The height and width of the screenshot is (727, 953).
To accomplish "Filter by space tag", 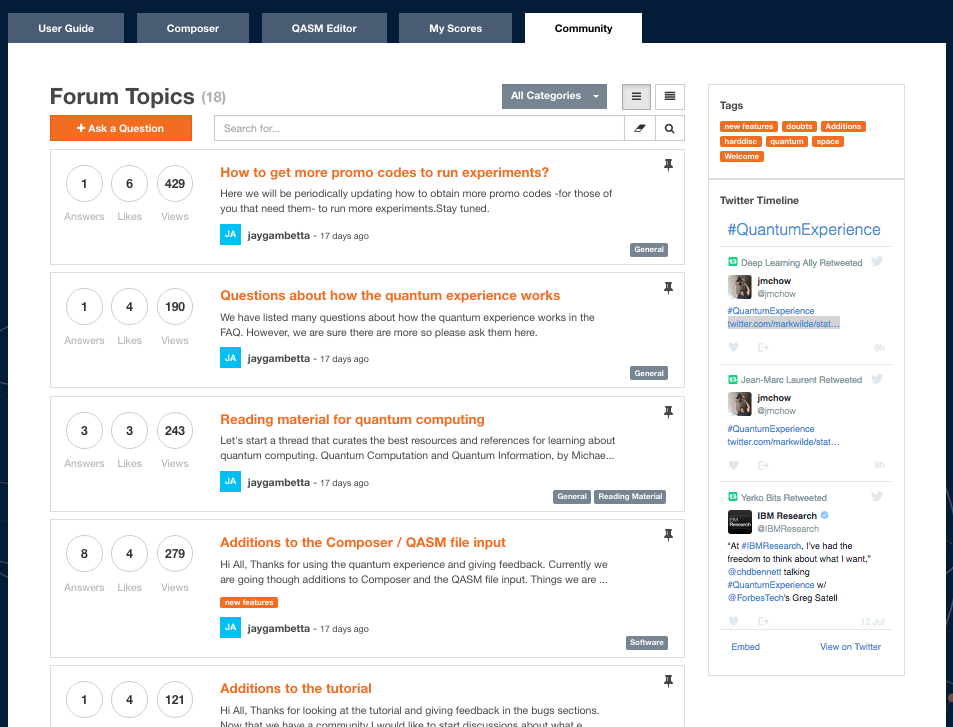I will click(827, 142).
